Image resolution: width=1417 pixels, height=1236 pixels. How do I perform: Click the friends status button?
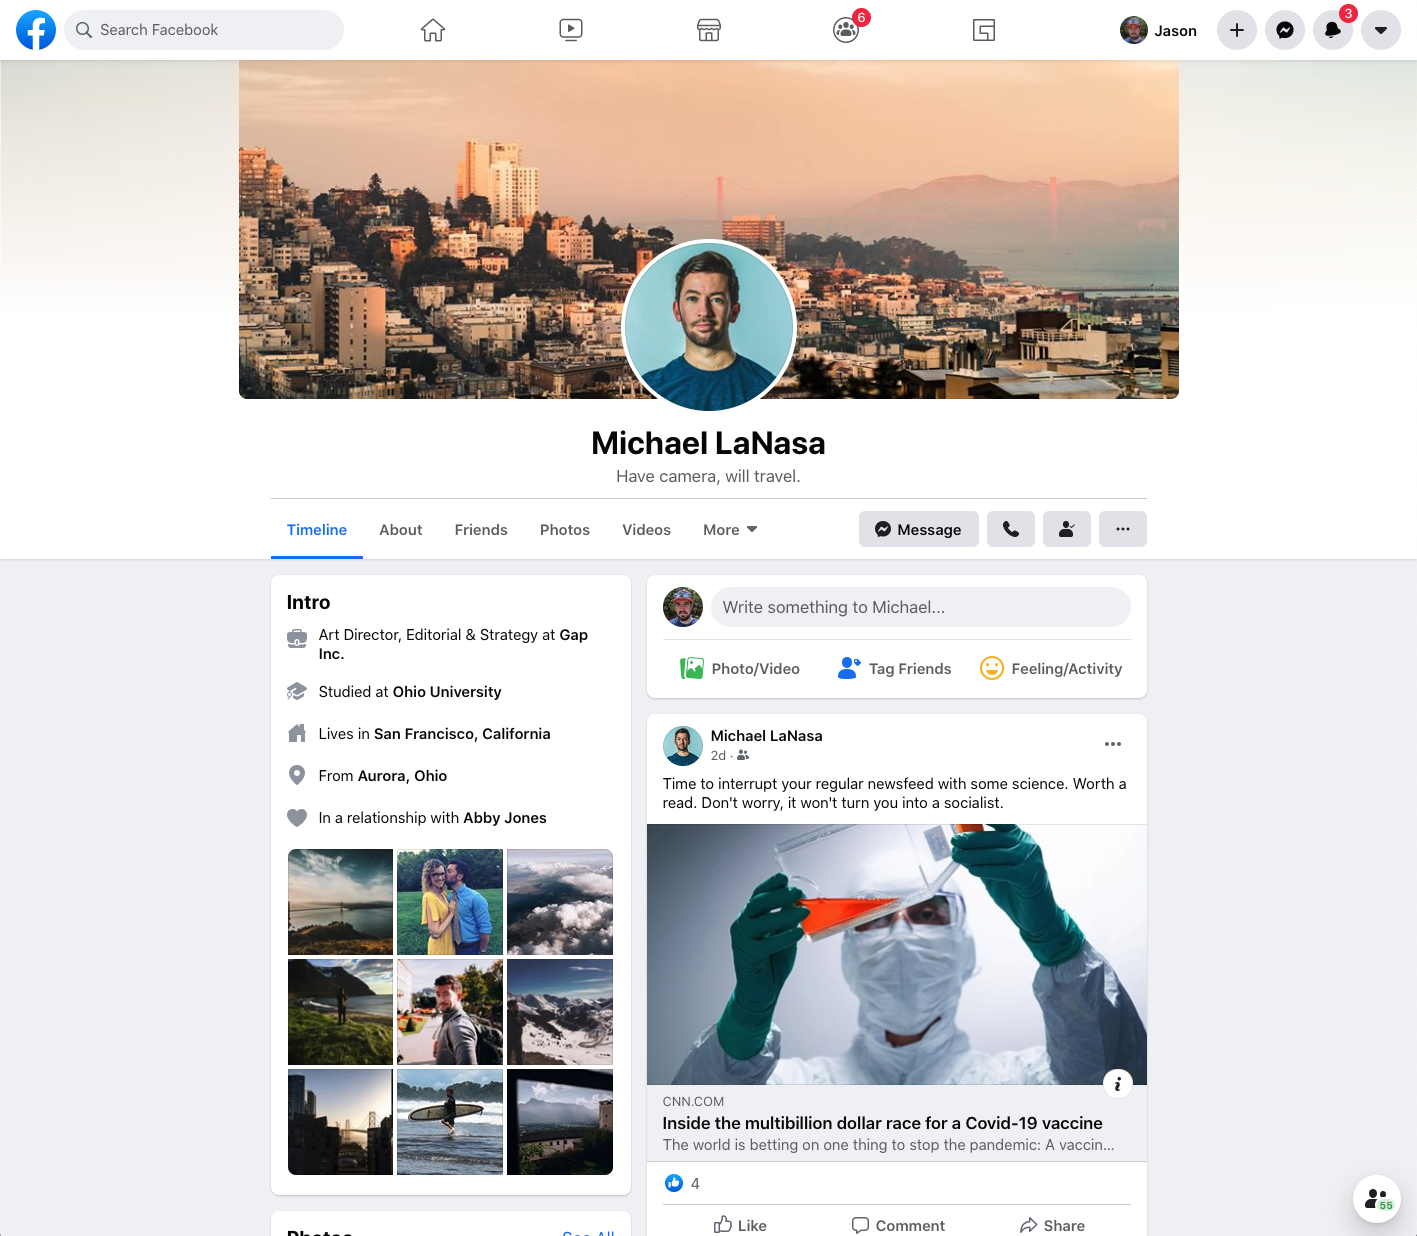tap(1067, 529)
